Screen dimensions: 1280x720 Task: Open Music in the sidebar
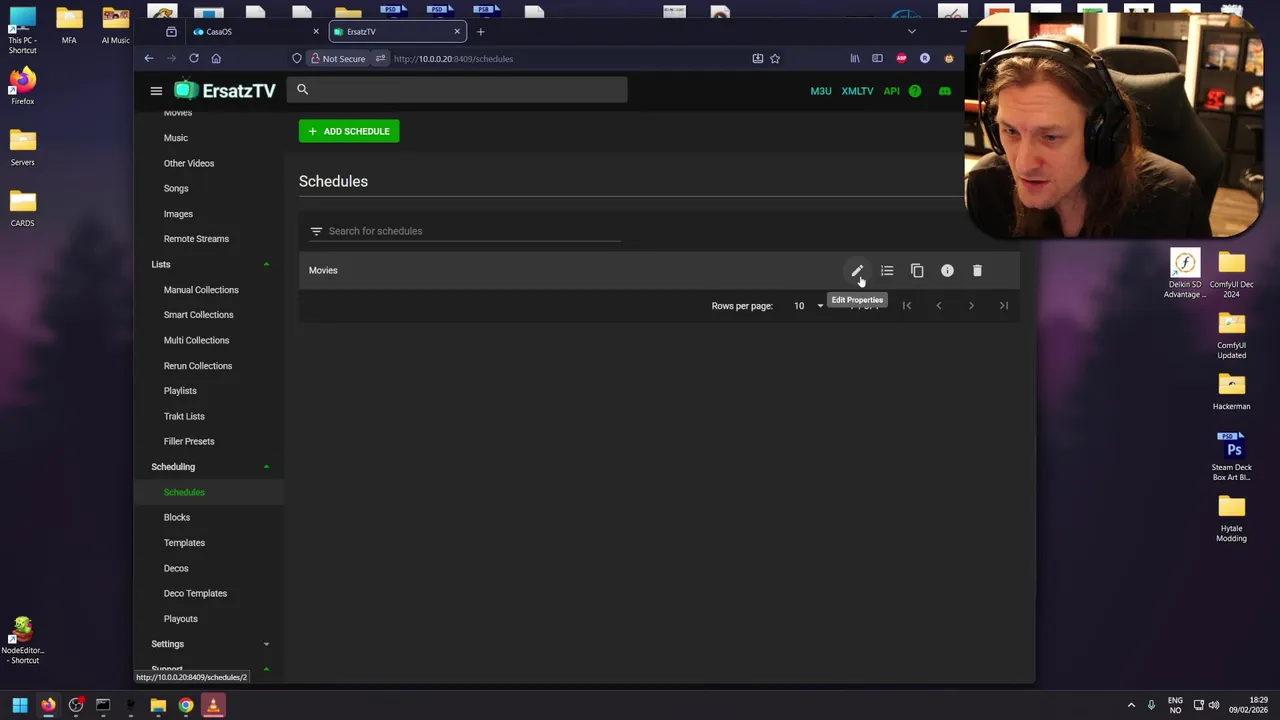(176, 138)
